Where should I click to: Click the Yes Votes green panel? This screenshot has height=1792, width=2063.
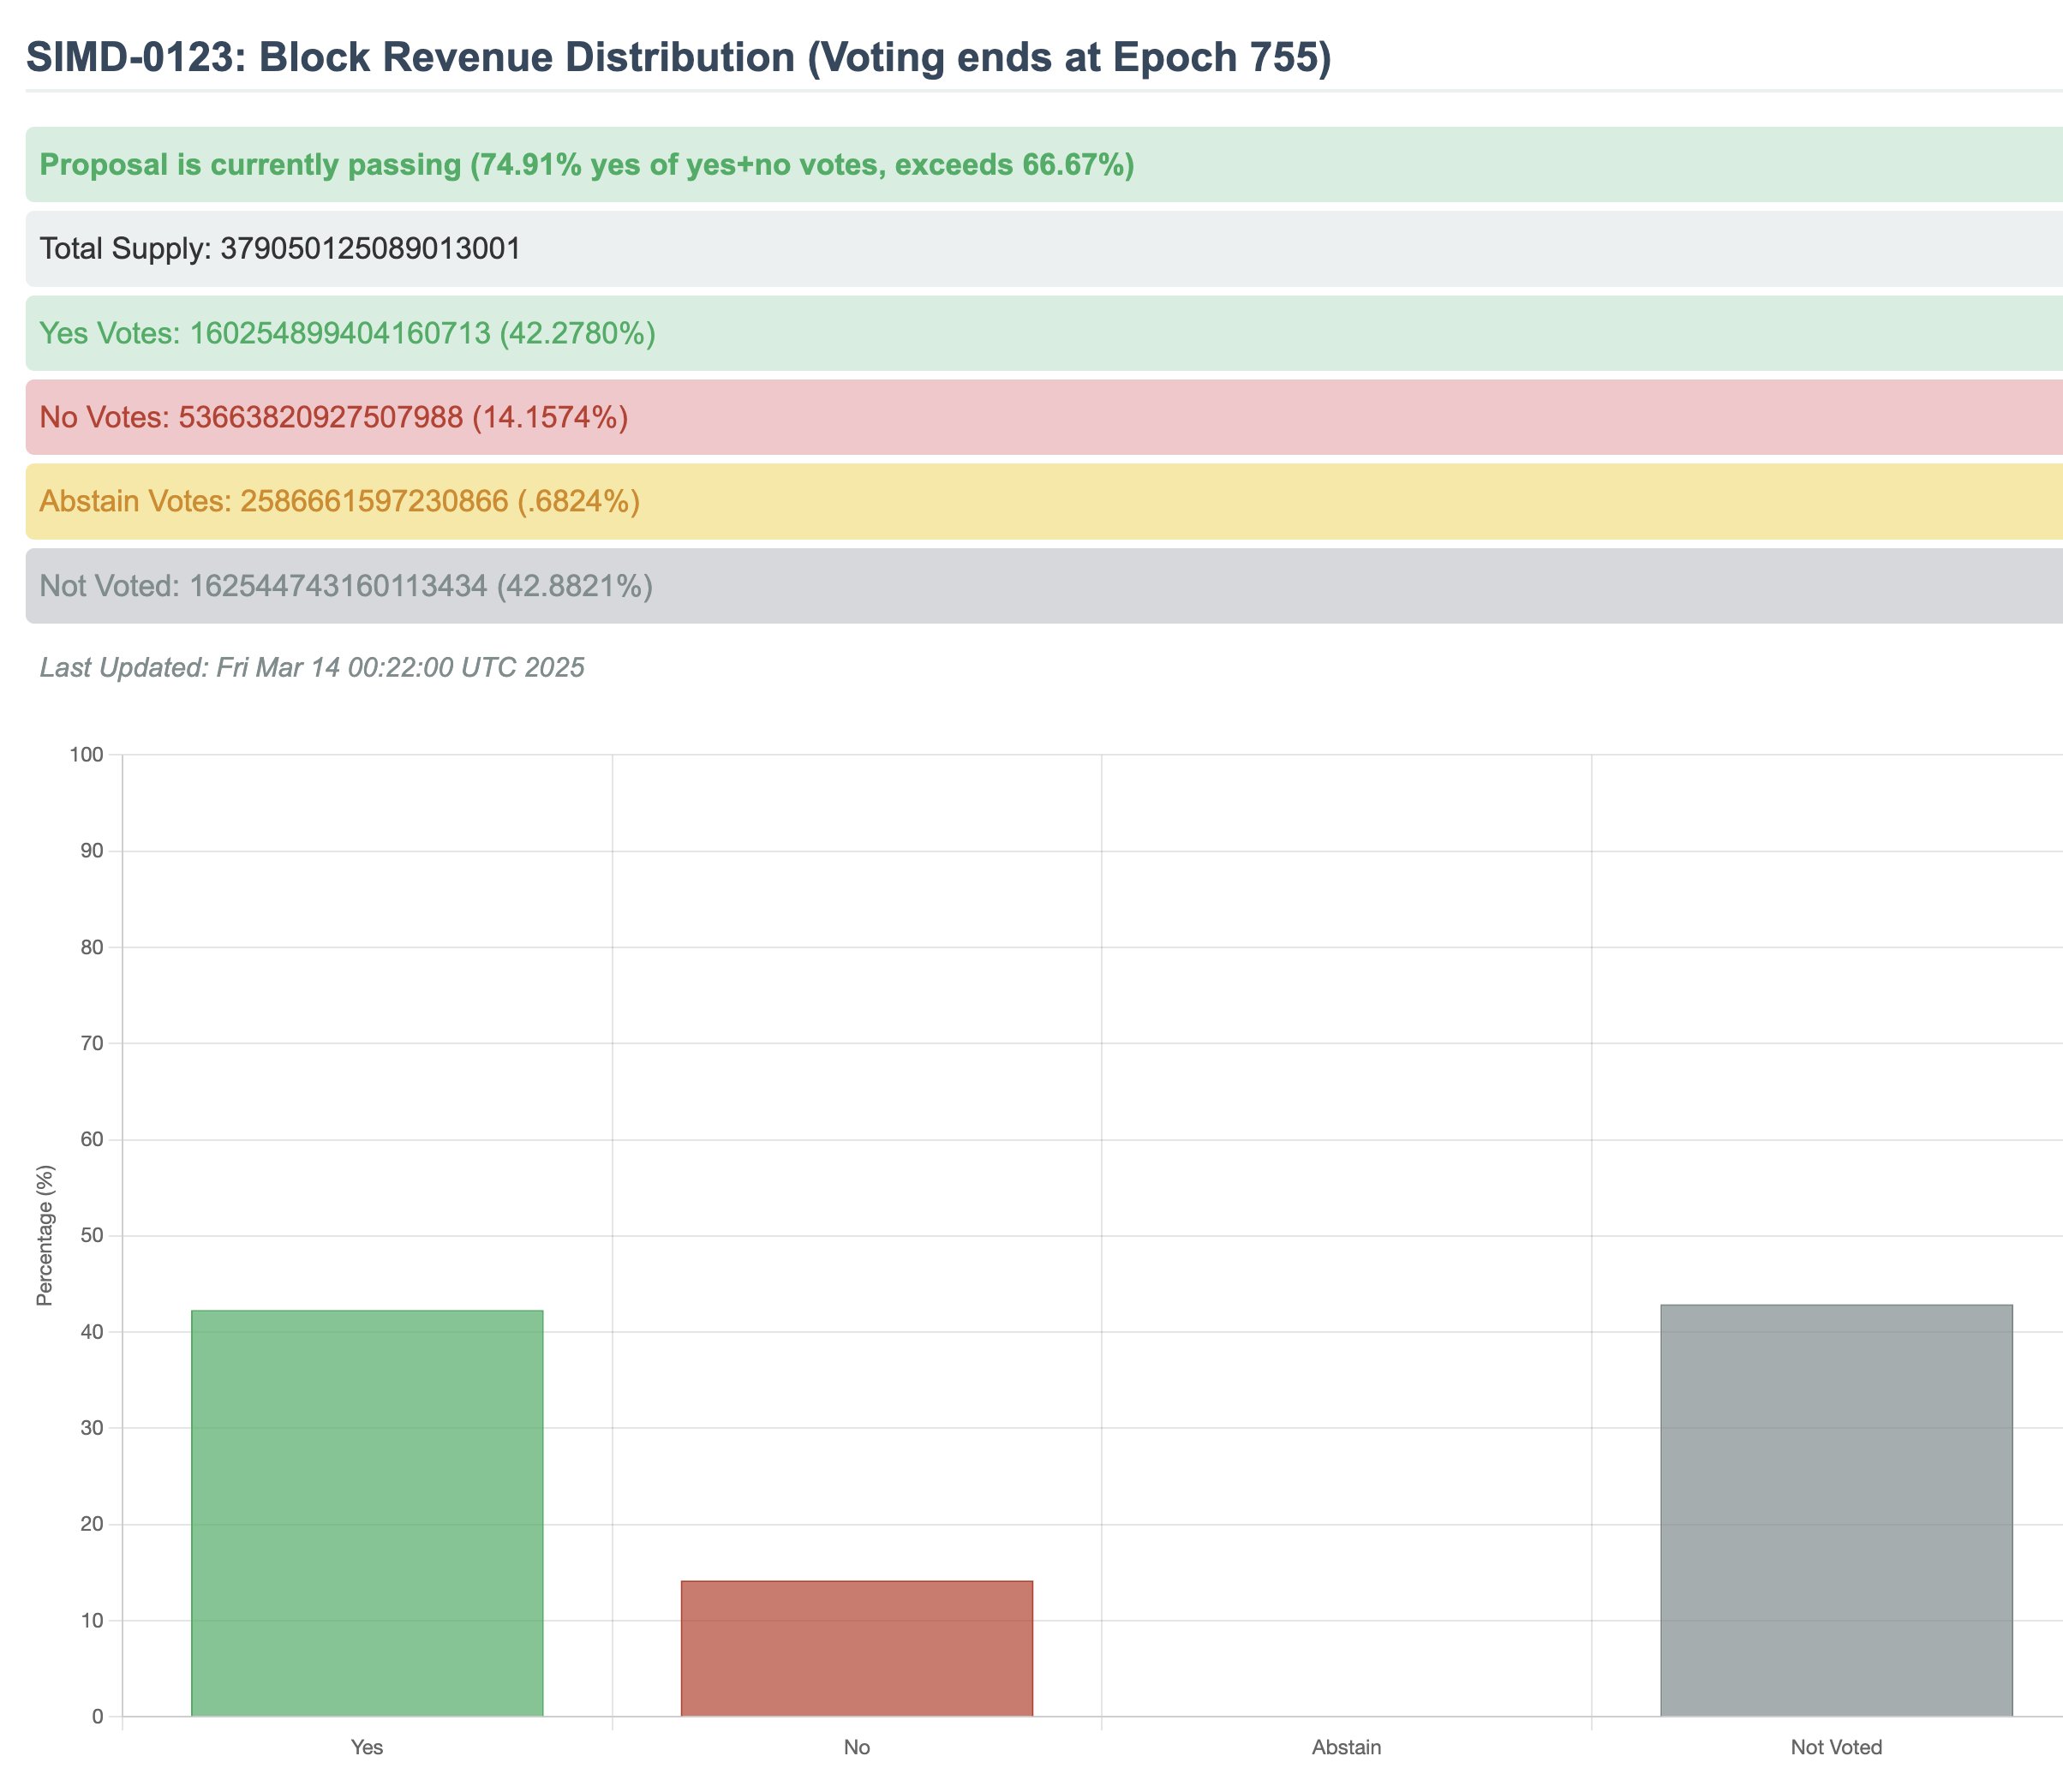[x=347, y=333]
